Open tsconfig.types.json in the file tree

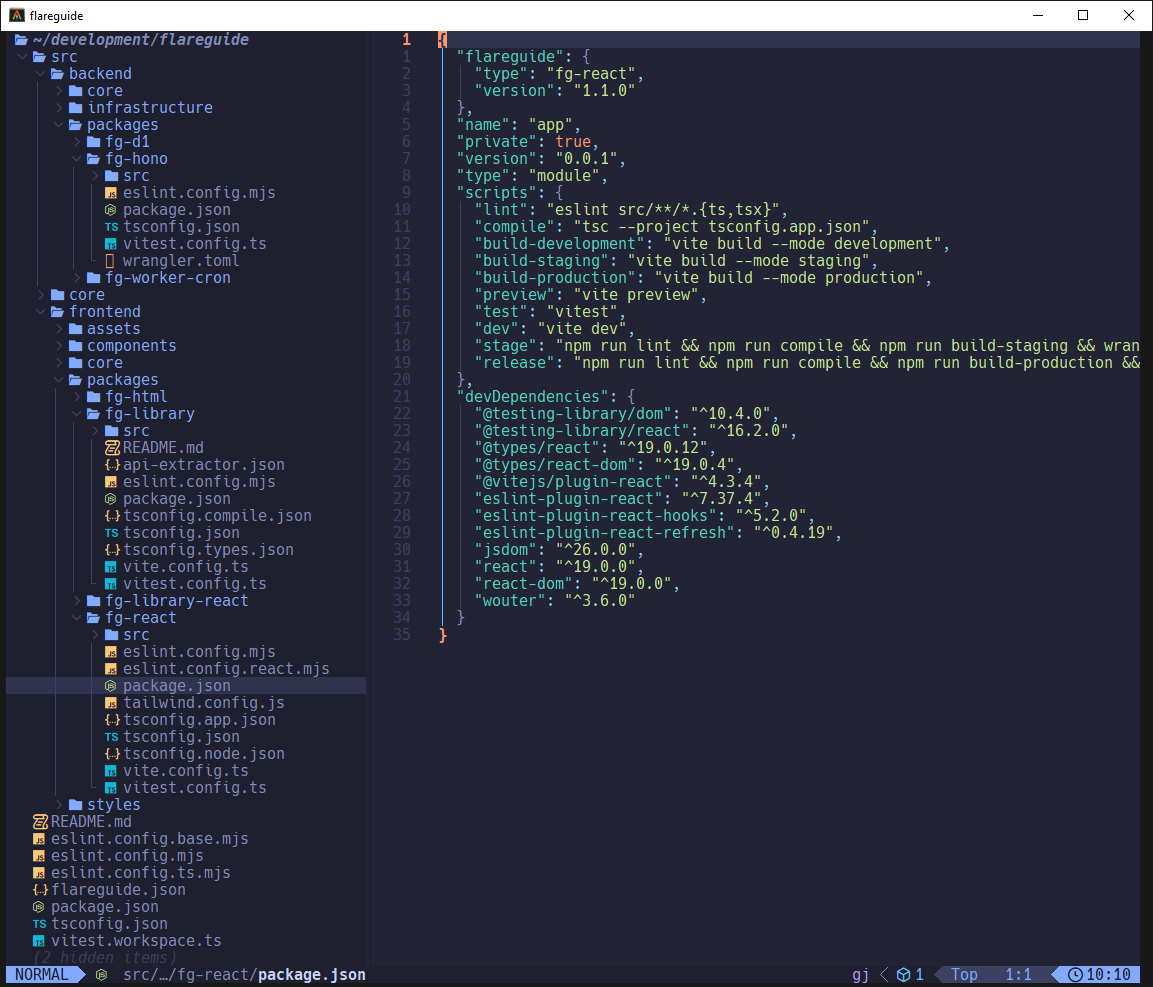pos(208,550)
